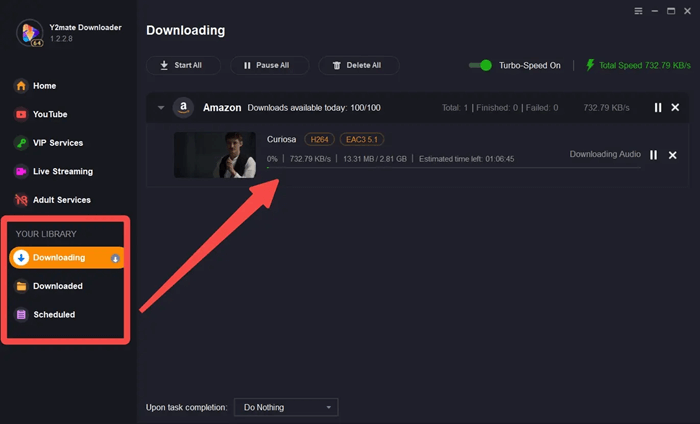
Task: Toggle Turbo-Speed switch off
Action: 480,65
